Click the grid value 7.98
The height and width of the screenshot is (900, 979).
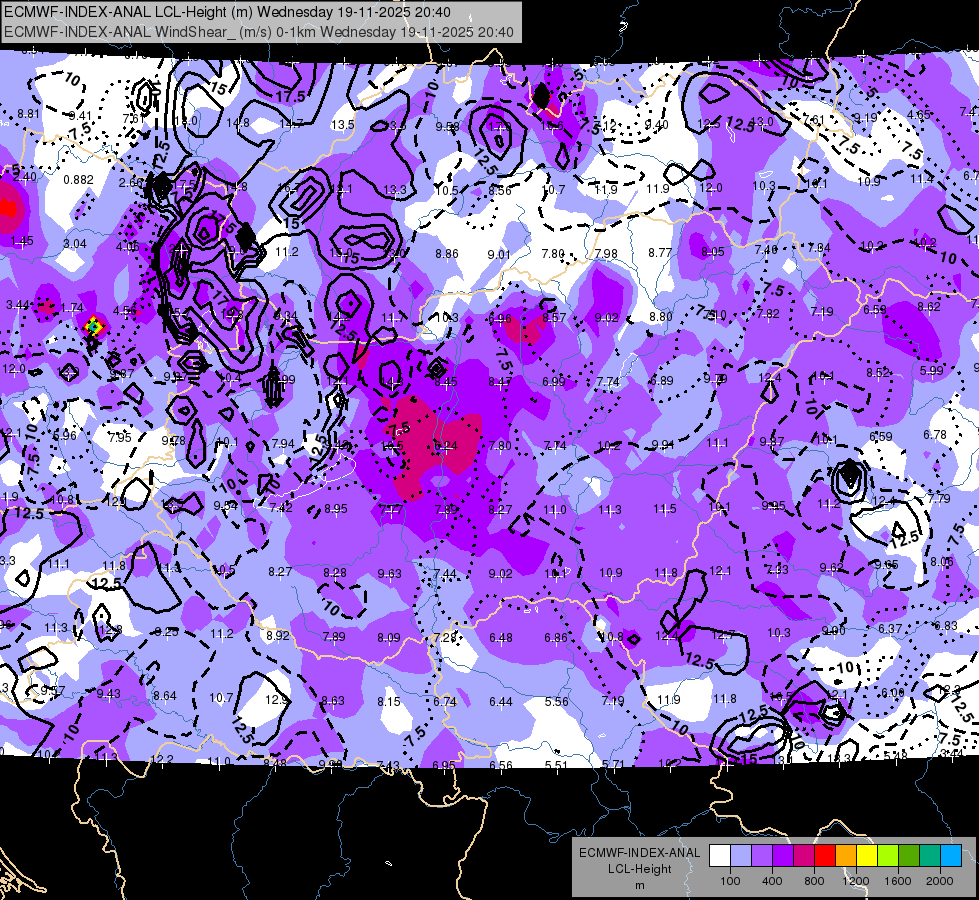click(x=606, y=254)
